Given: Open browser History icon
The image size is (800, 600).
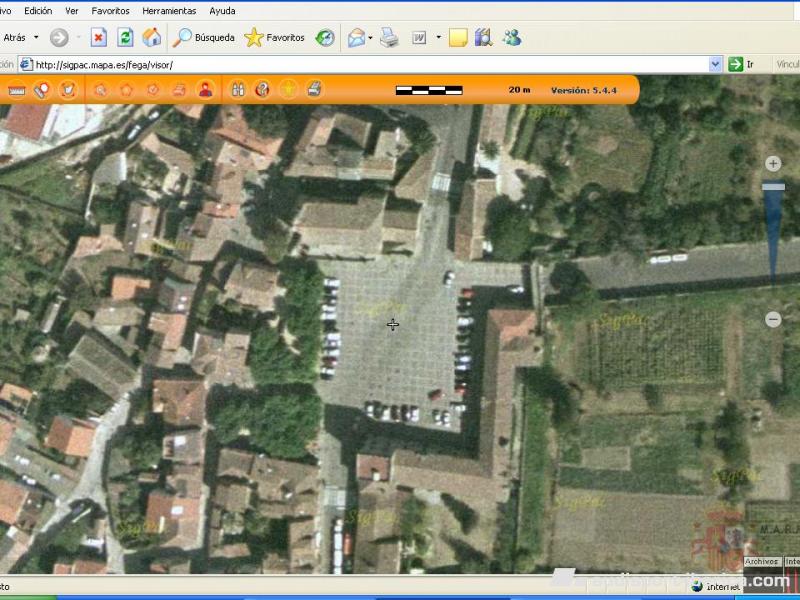Looking at the screenshot, I should [325, 38].
